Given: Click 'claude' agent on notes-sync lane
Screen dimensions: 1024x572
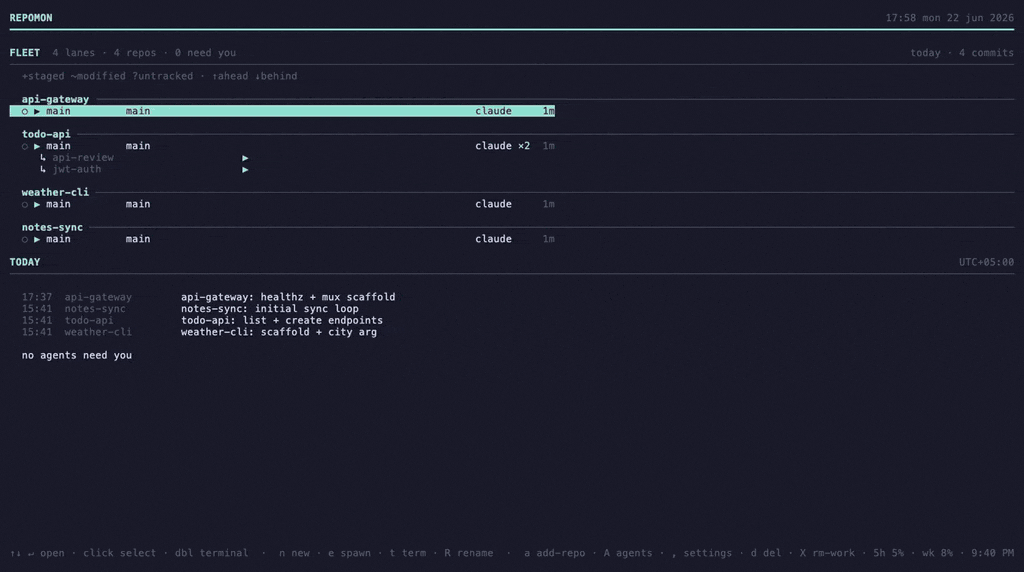Looking at the screenshot, I should click(494, 239).
